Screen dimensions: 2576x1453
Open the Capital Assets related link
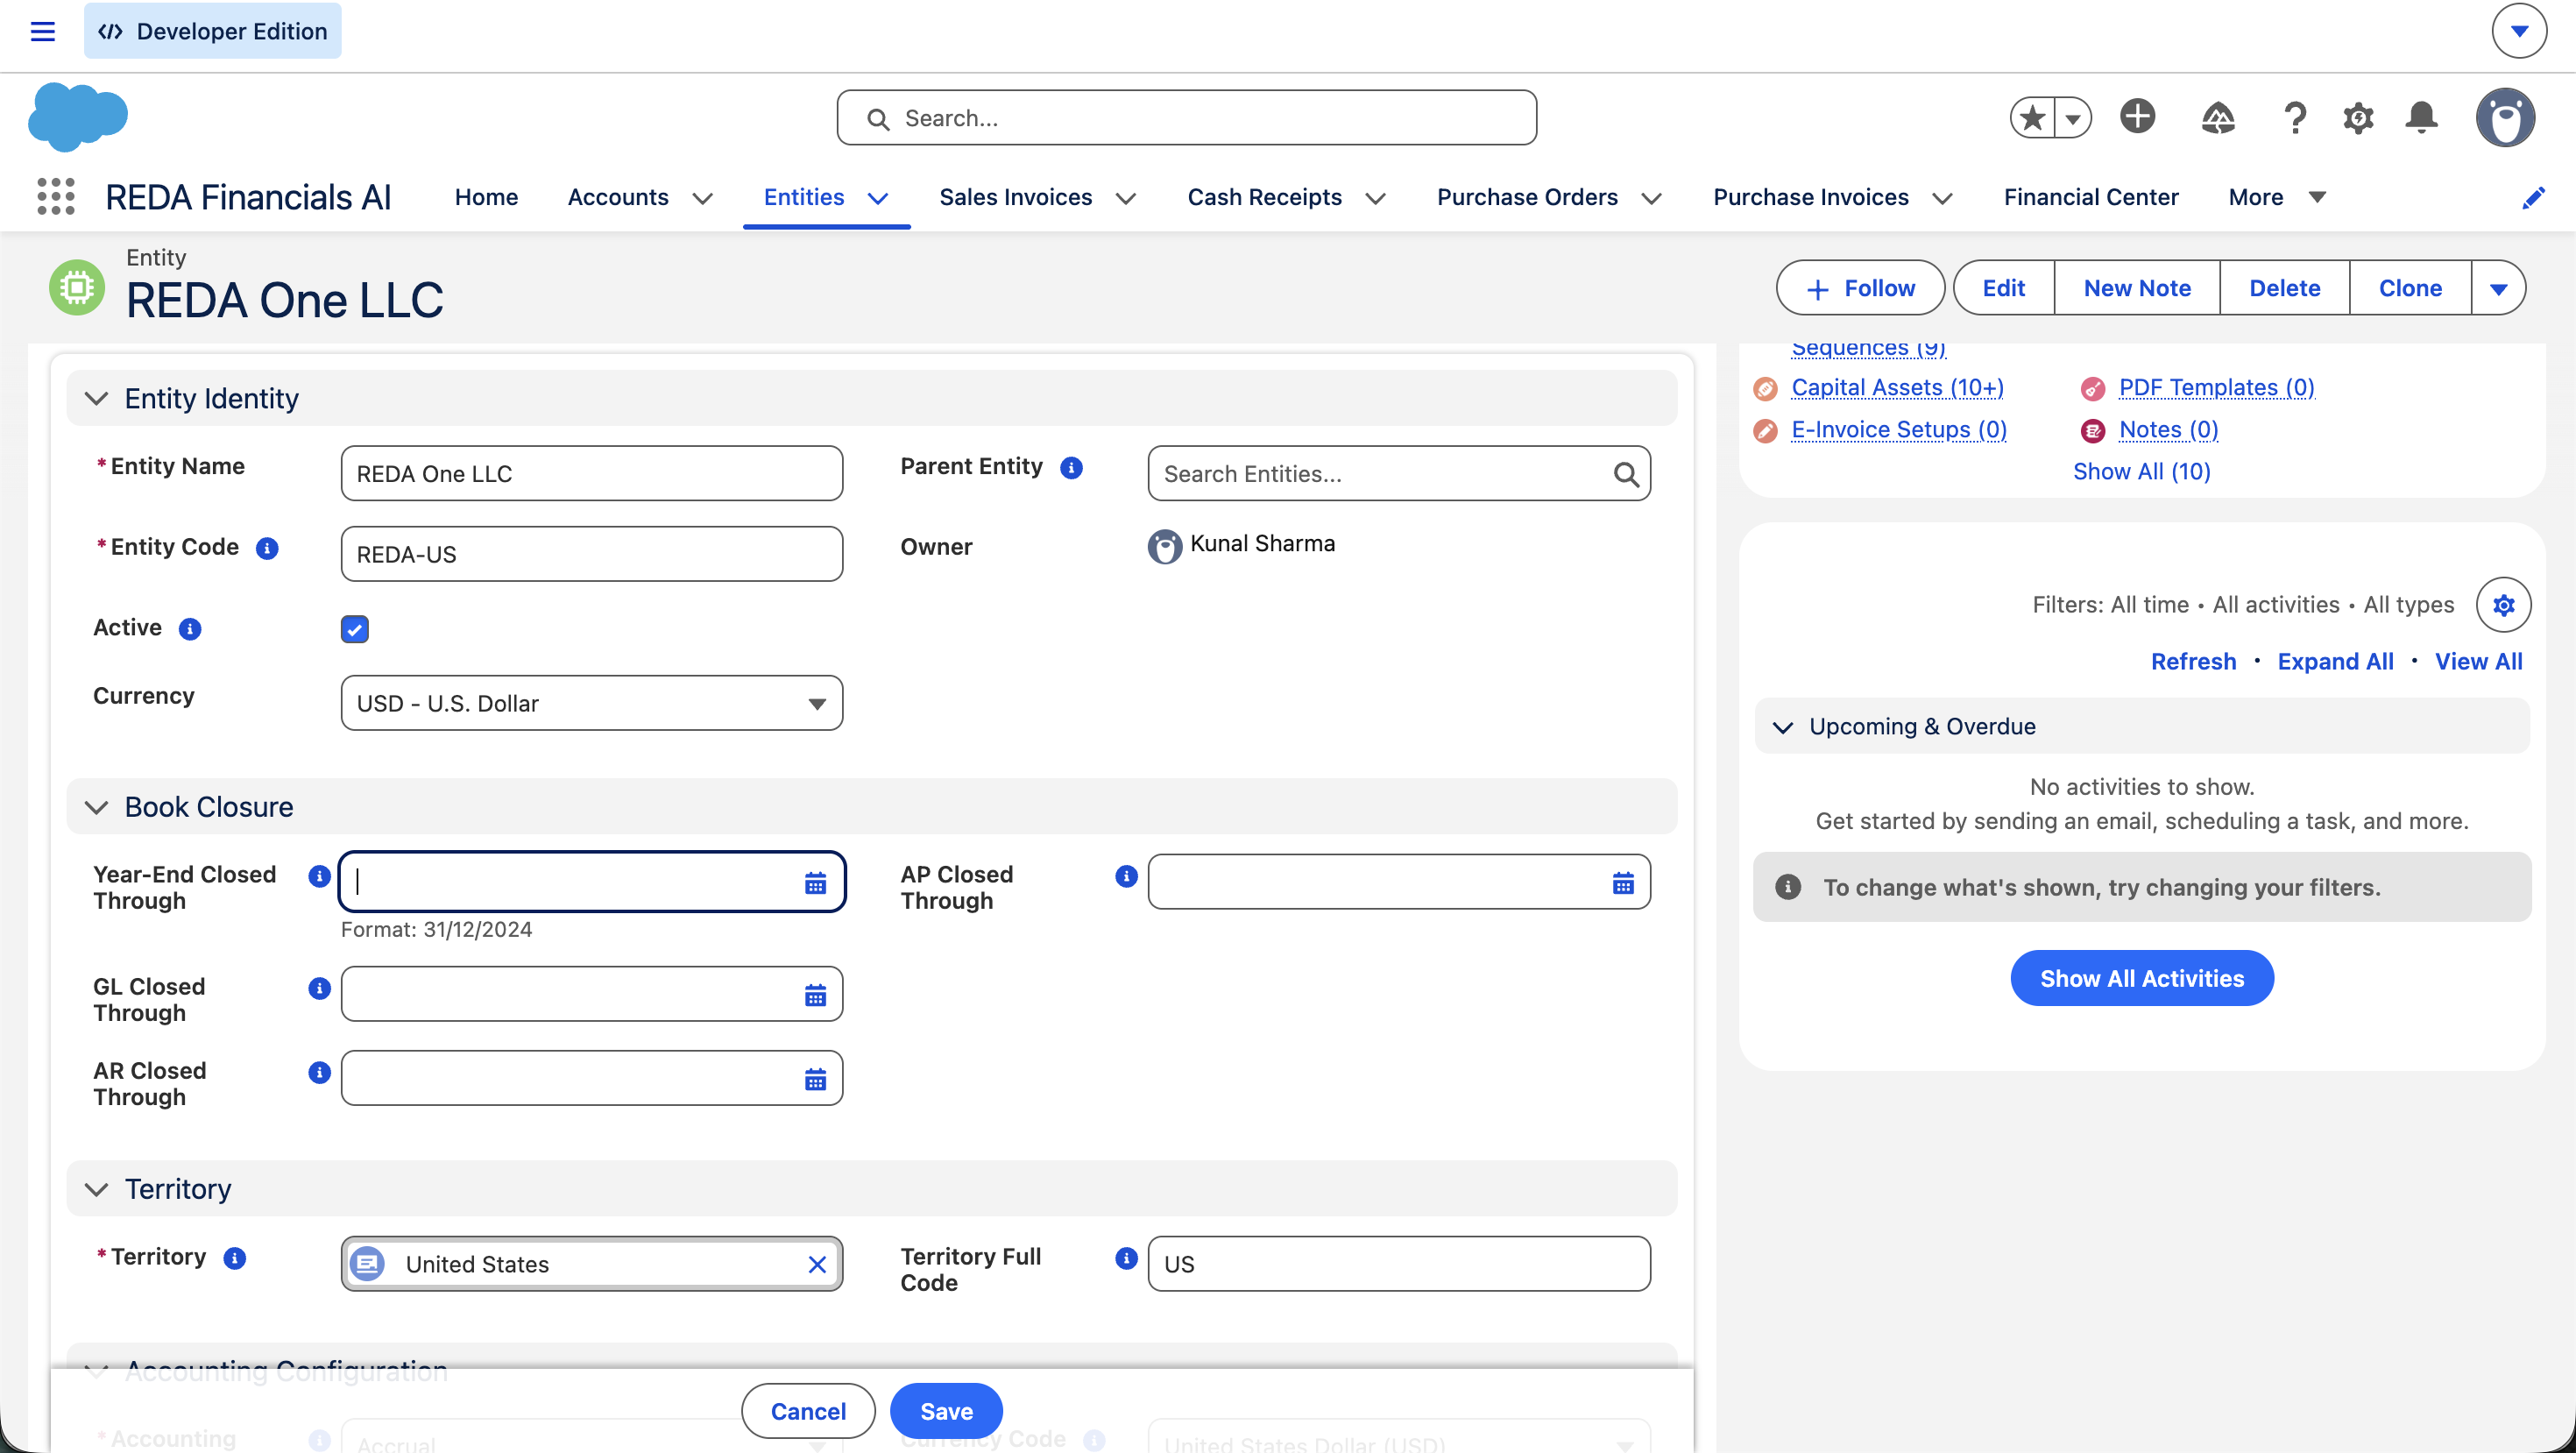(x=1897, y=387)
